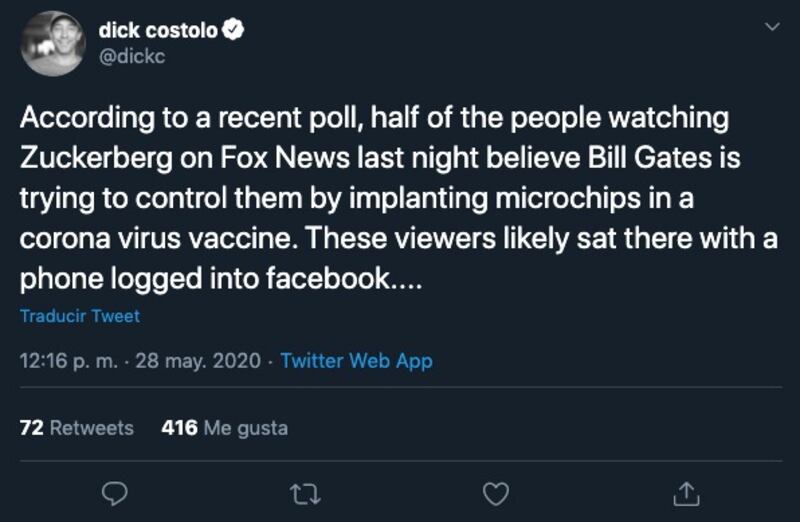Expand the tweet options chevron
800x522 pixels.
(772, 27)
